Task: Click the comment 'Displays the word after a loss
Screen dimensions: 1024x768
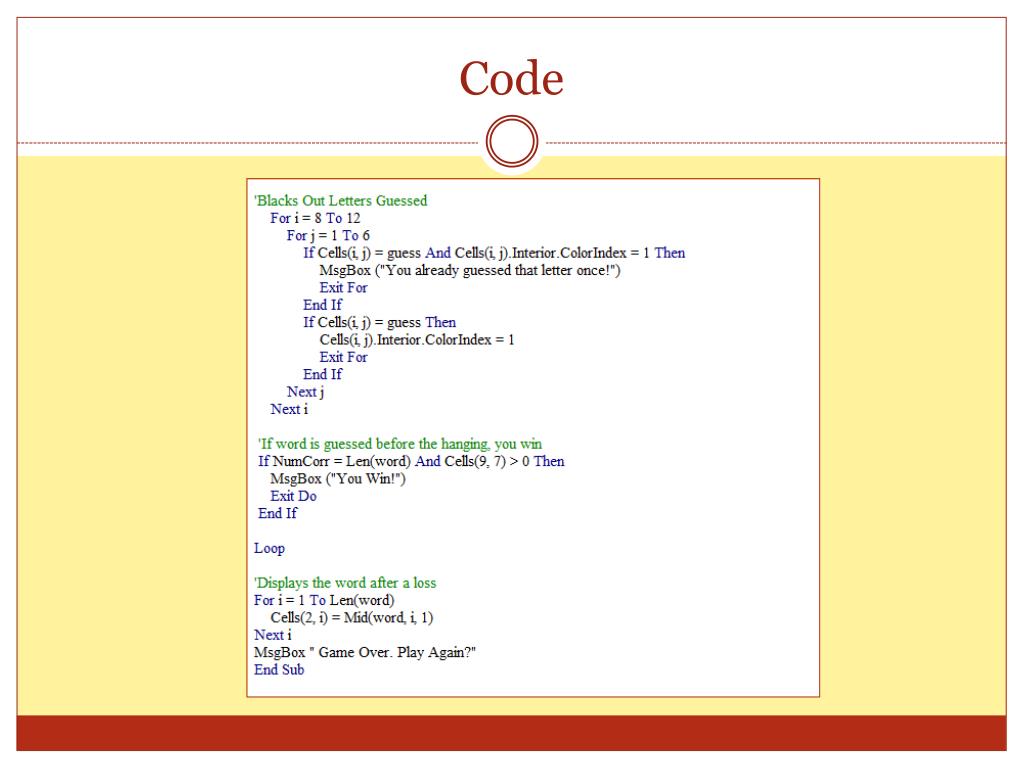Action: (345, 583)
